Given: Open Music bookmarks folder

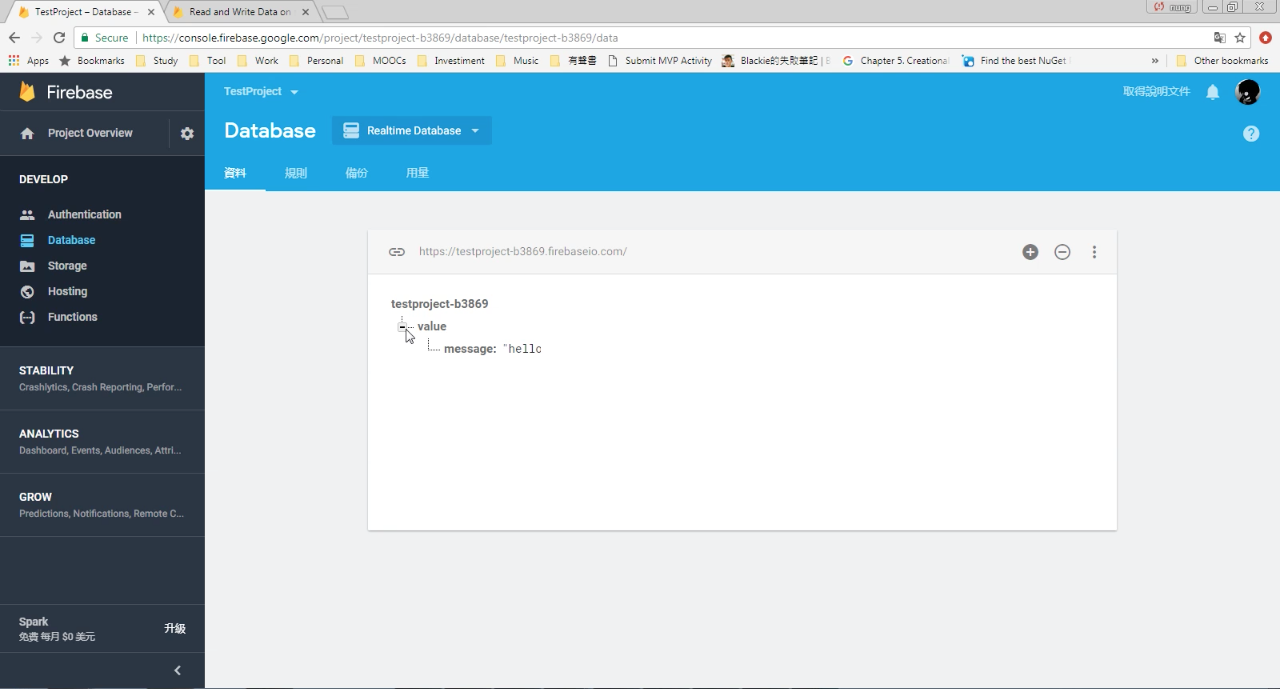Looking at the screenshot, I should coord(517,61).
